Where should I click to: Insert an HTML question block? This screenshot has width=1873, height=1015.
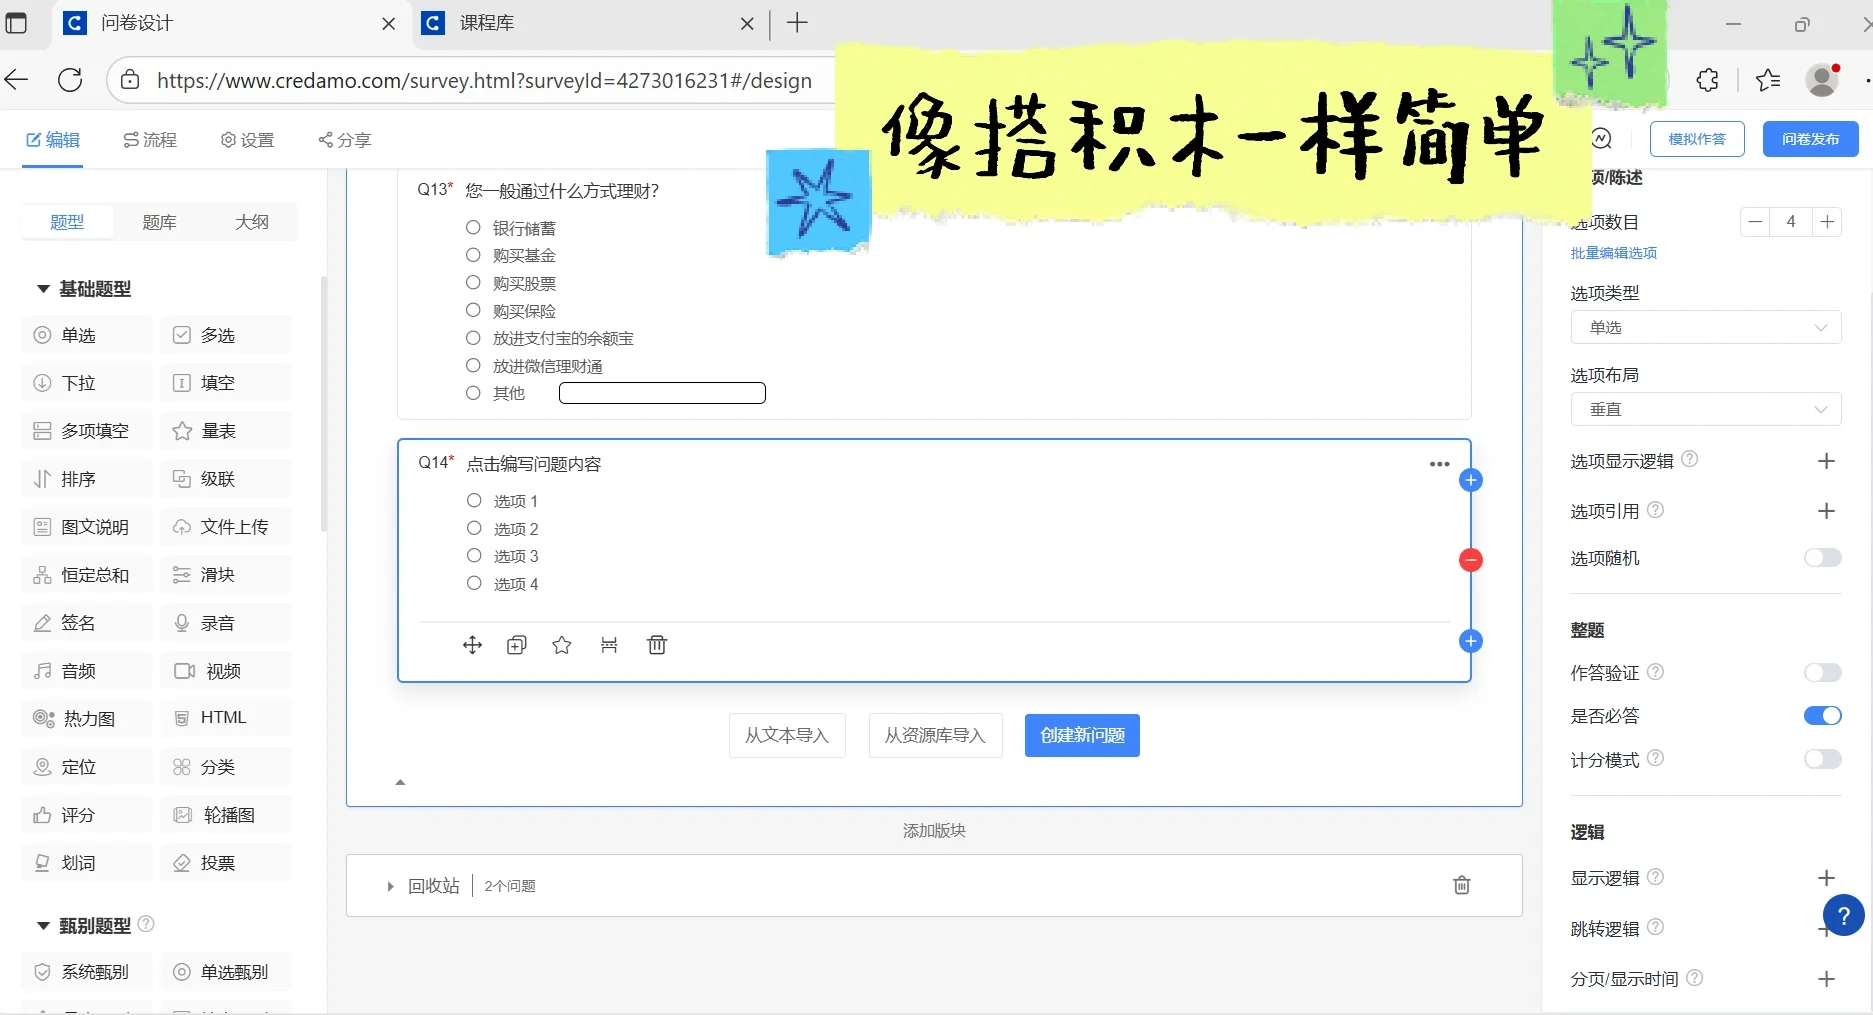(x=225, y=717)
